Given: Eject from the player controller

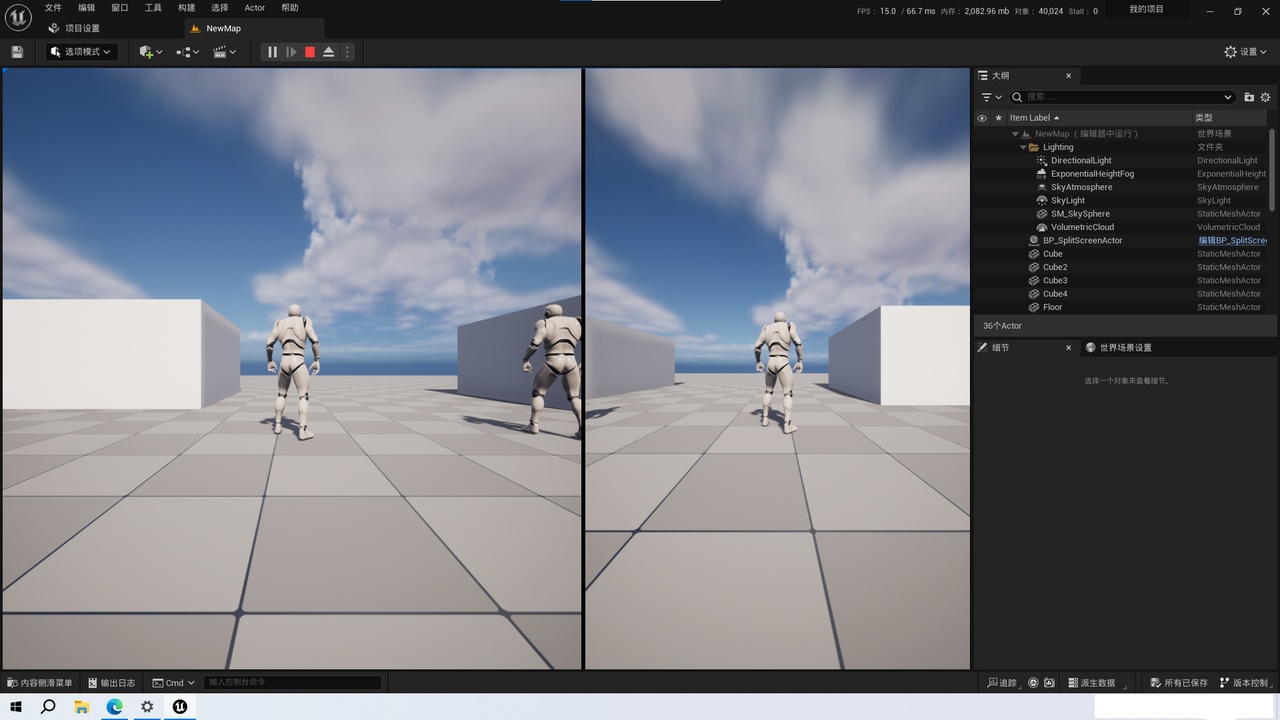Looking at the screenshot, I should point(328,52).
